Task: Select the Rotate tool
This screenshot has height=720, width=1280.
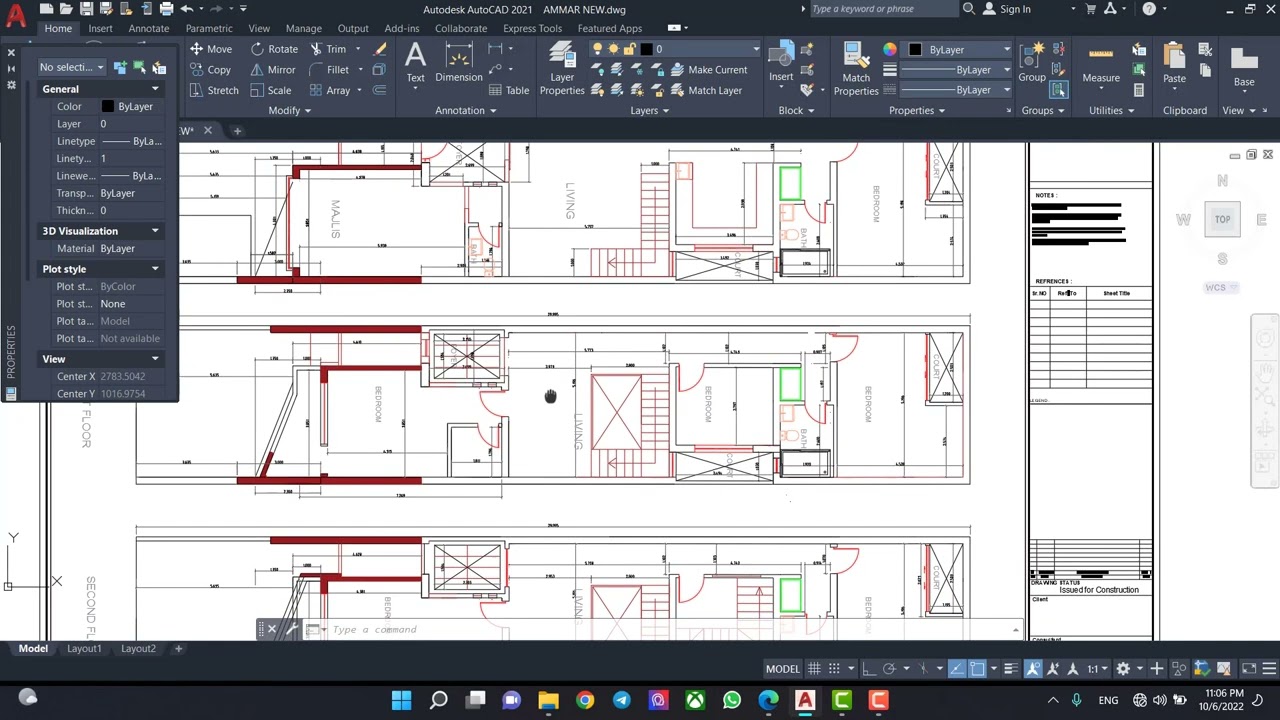Action: coord(274,49)
